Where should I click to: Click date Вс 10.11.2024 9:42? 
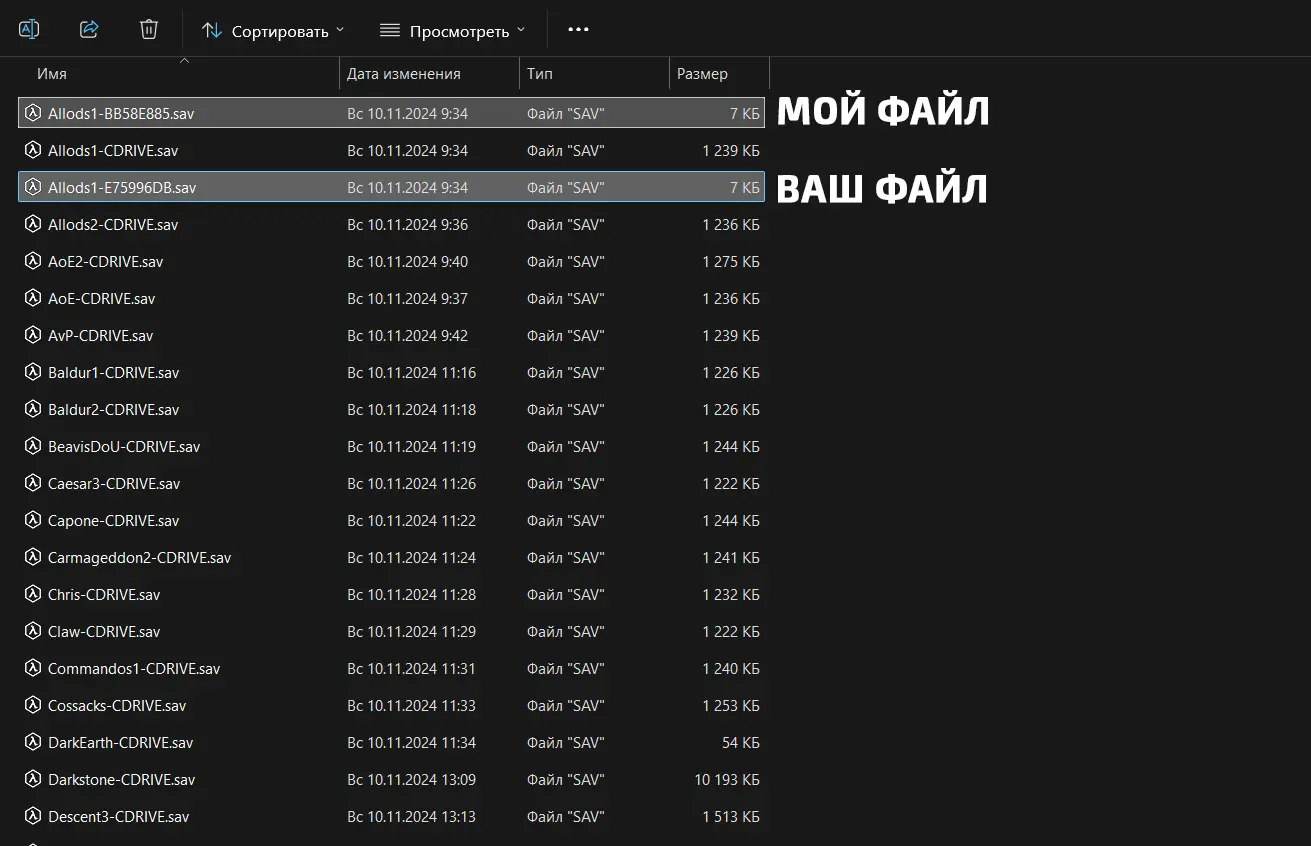coord(407,336)
